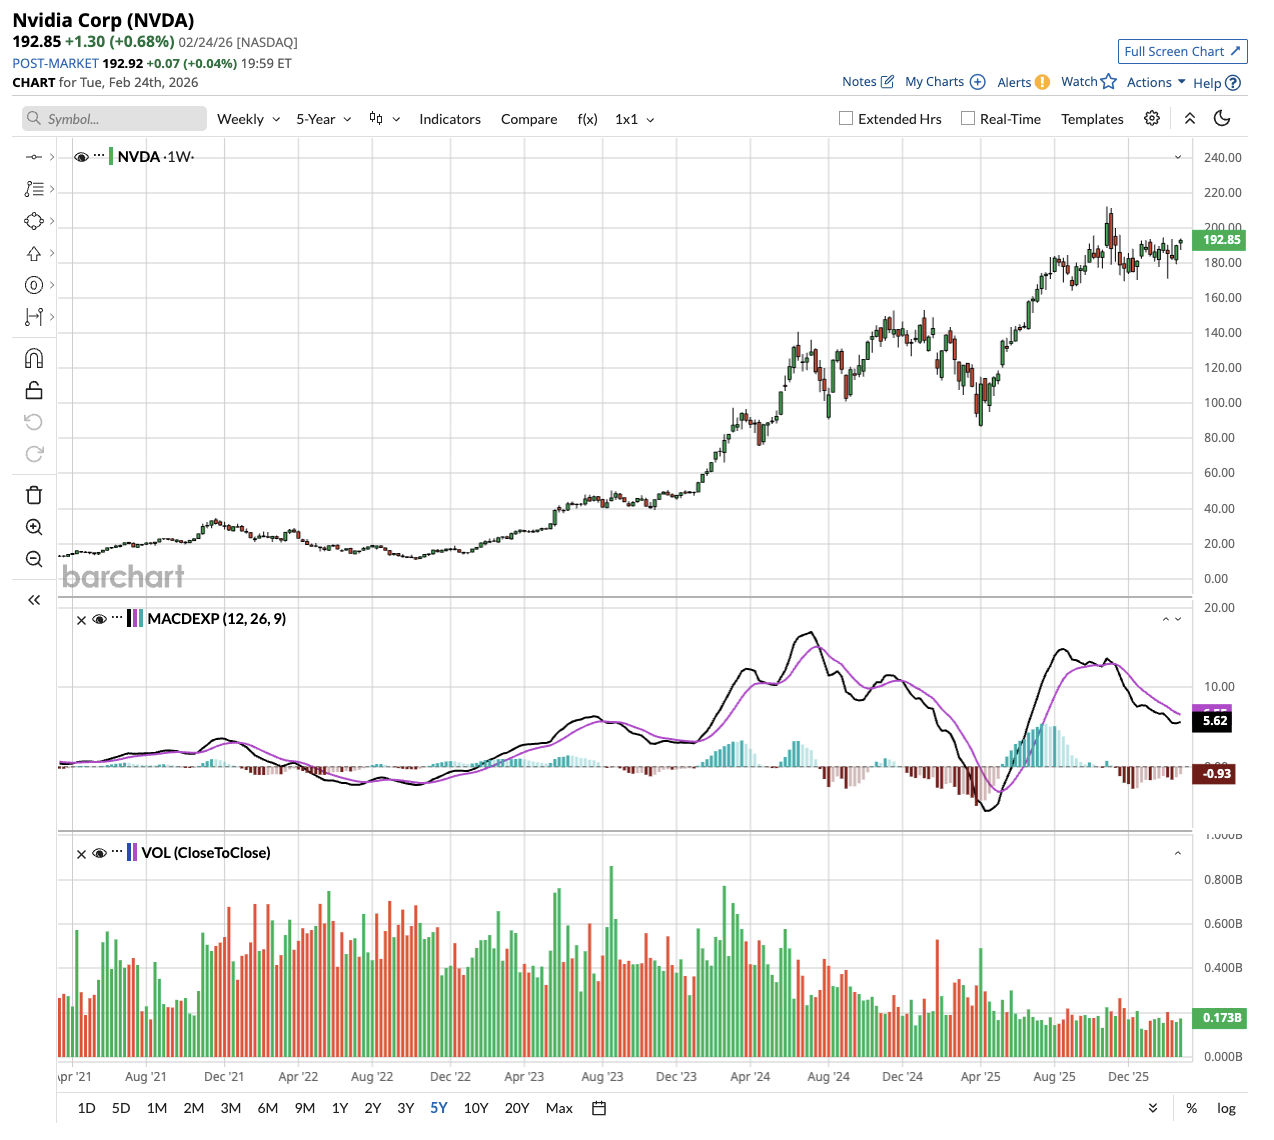Image resolution: width=1274 pixels, height=1140 pixels.
Task: Open the circled-number label tool
Action: click(x=34, y=285)
